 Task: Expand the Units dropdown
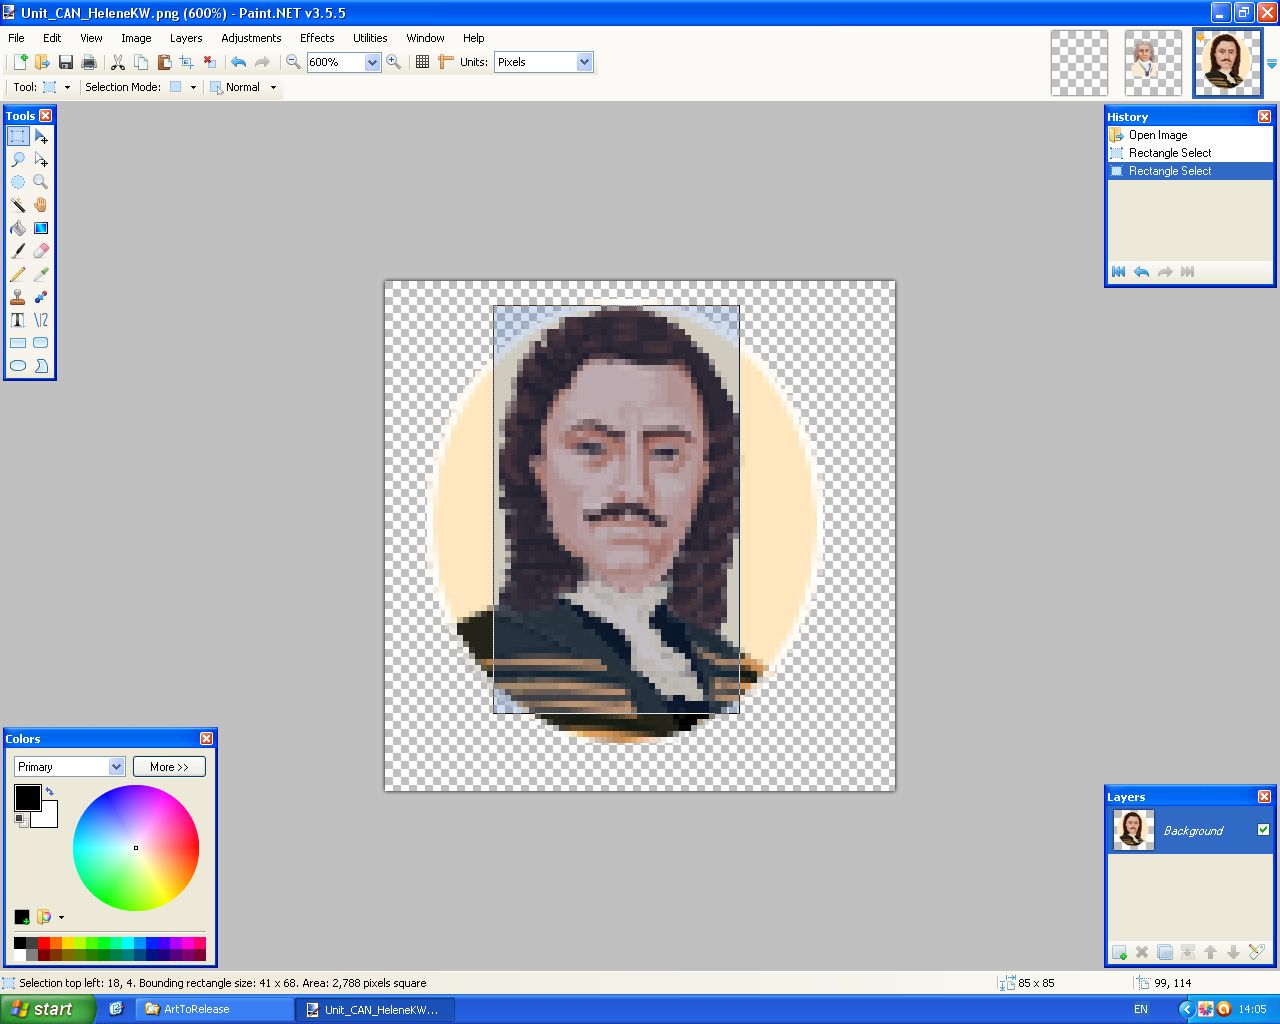(584, 62)
